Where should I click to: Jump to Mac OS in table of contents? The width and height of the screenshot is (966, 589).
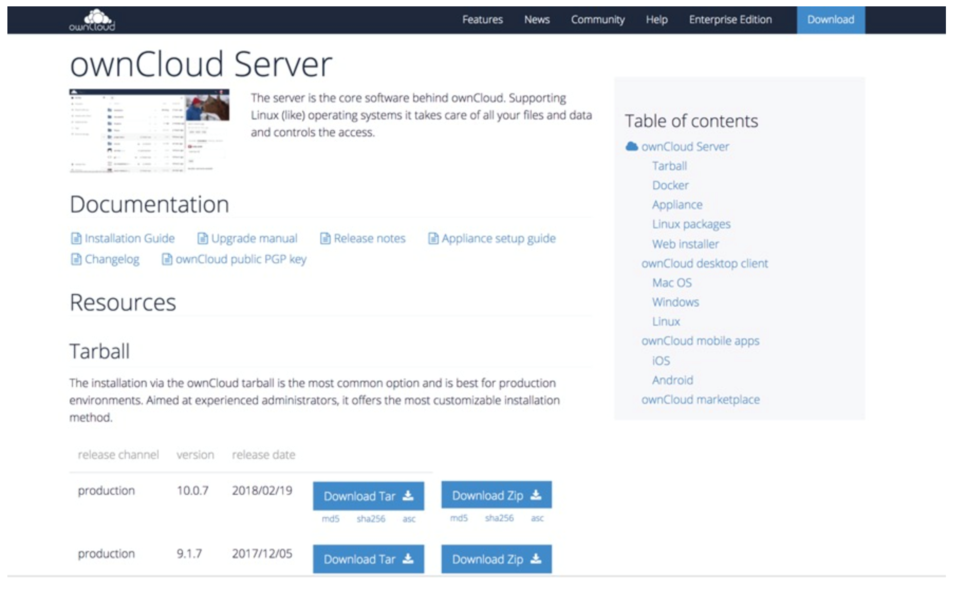point(672,283)
